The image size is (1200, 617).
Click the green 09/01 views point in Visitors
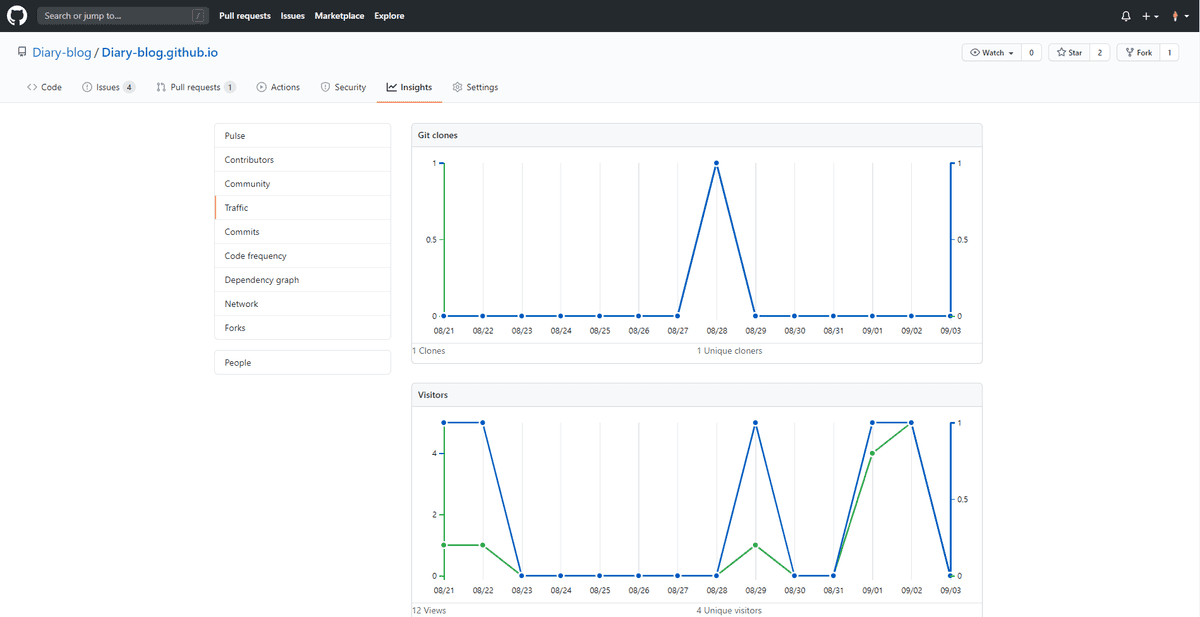point(872,453)
